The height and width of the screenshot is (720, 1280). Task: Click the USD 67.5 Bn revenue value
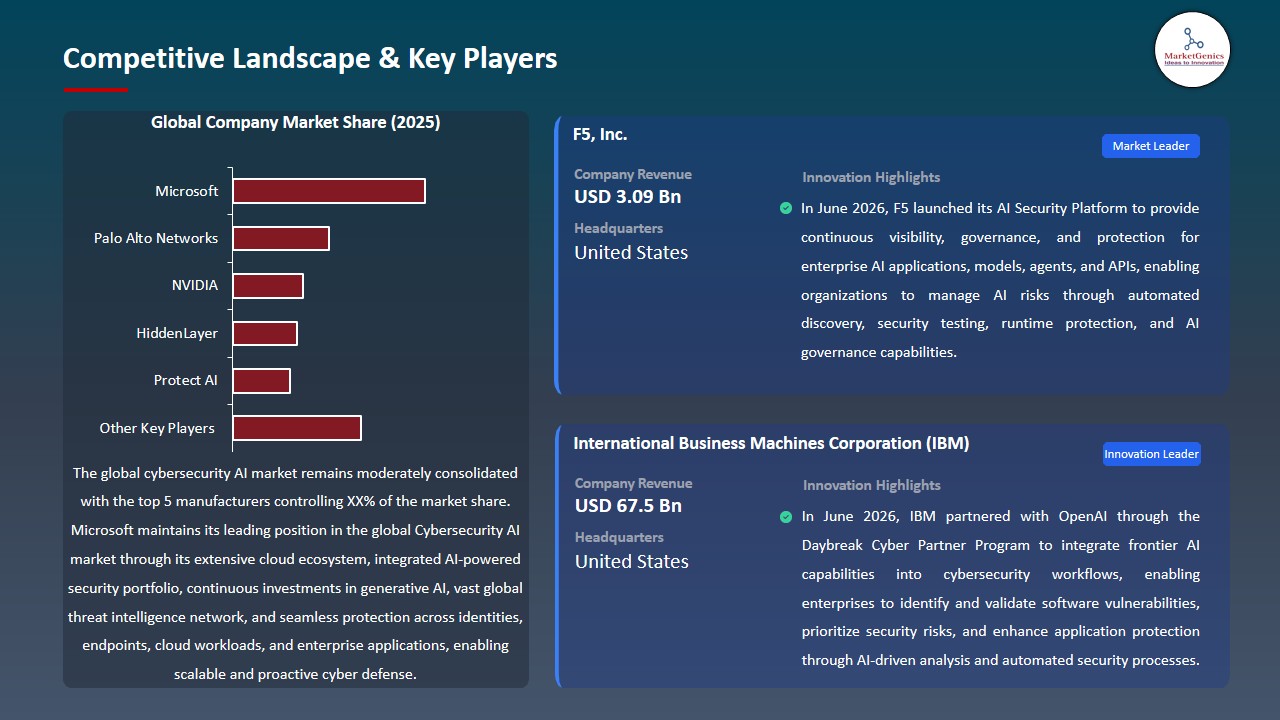coord(628,506)
